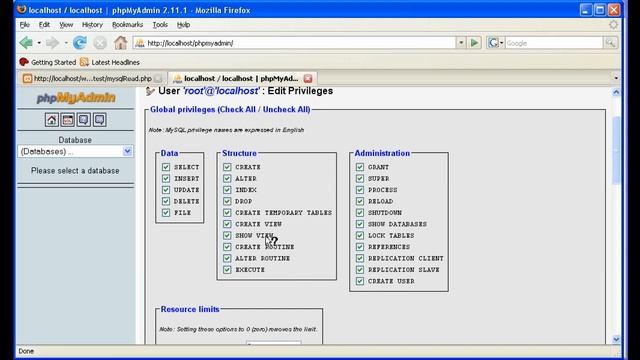640x360 pixels.
Task: Go back with the green Back arrow
Action: click(x=26, y=42)
